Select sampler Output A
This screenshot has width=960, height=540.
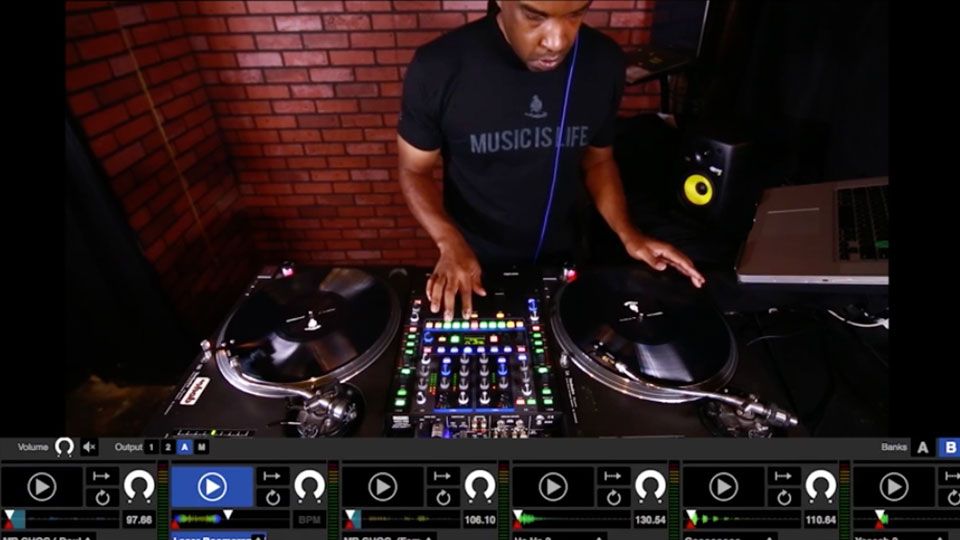[184, 448]
